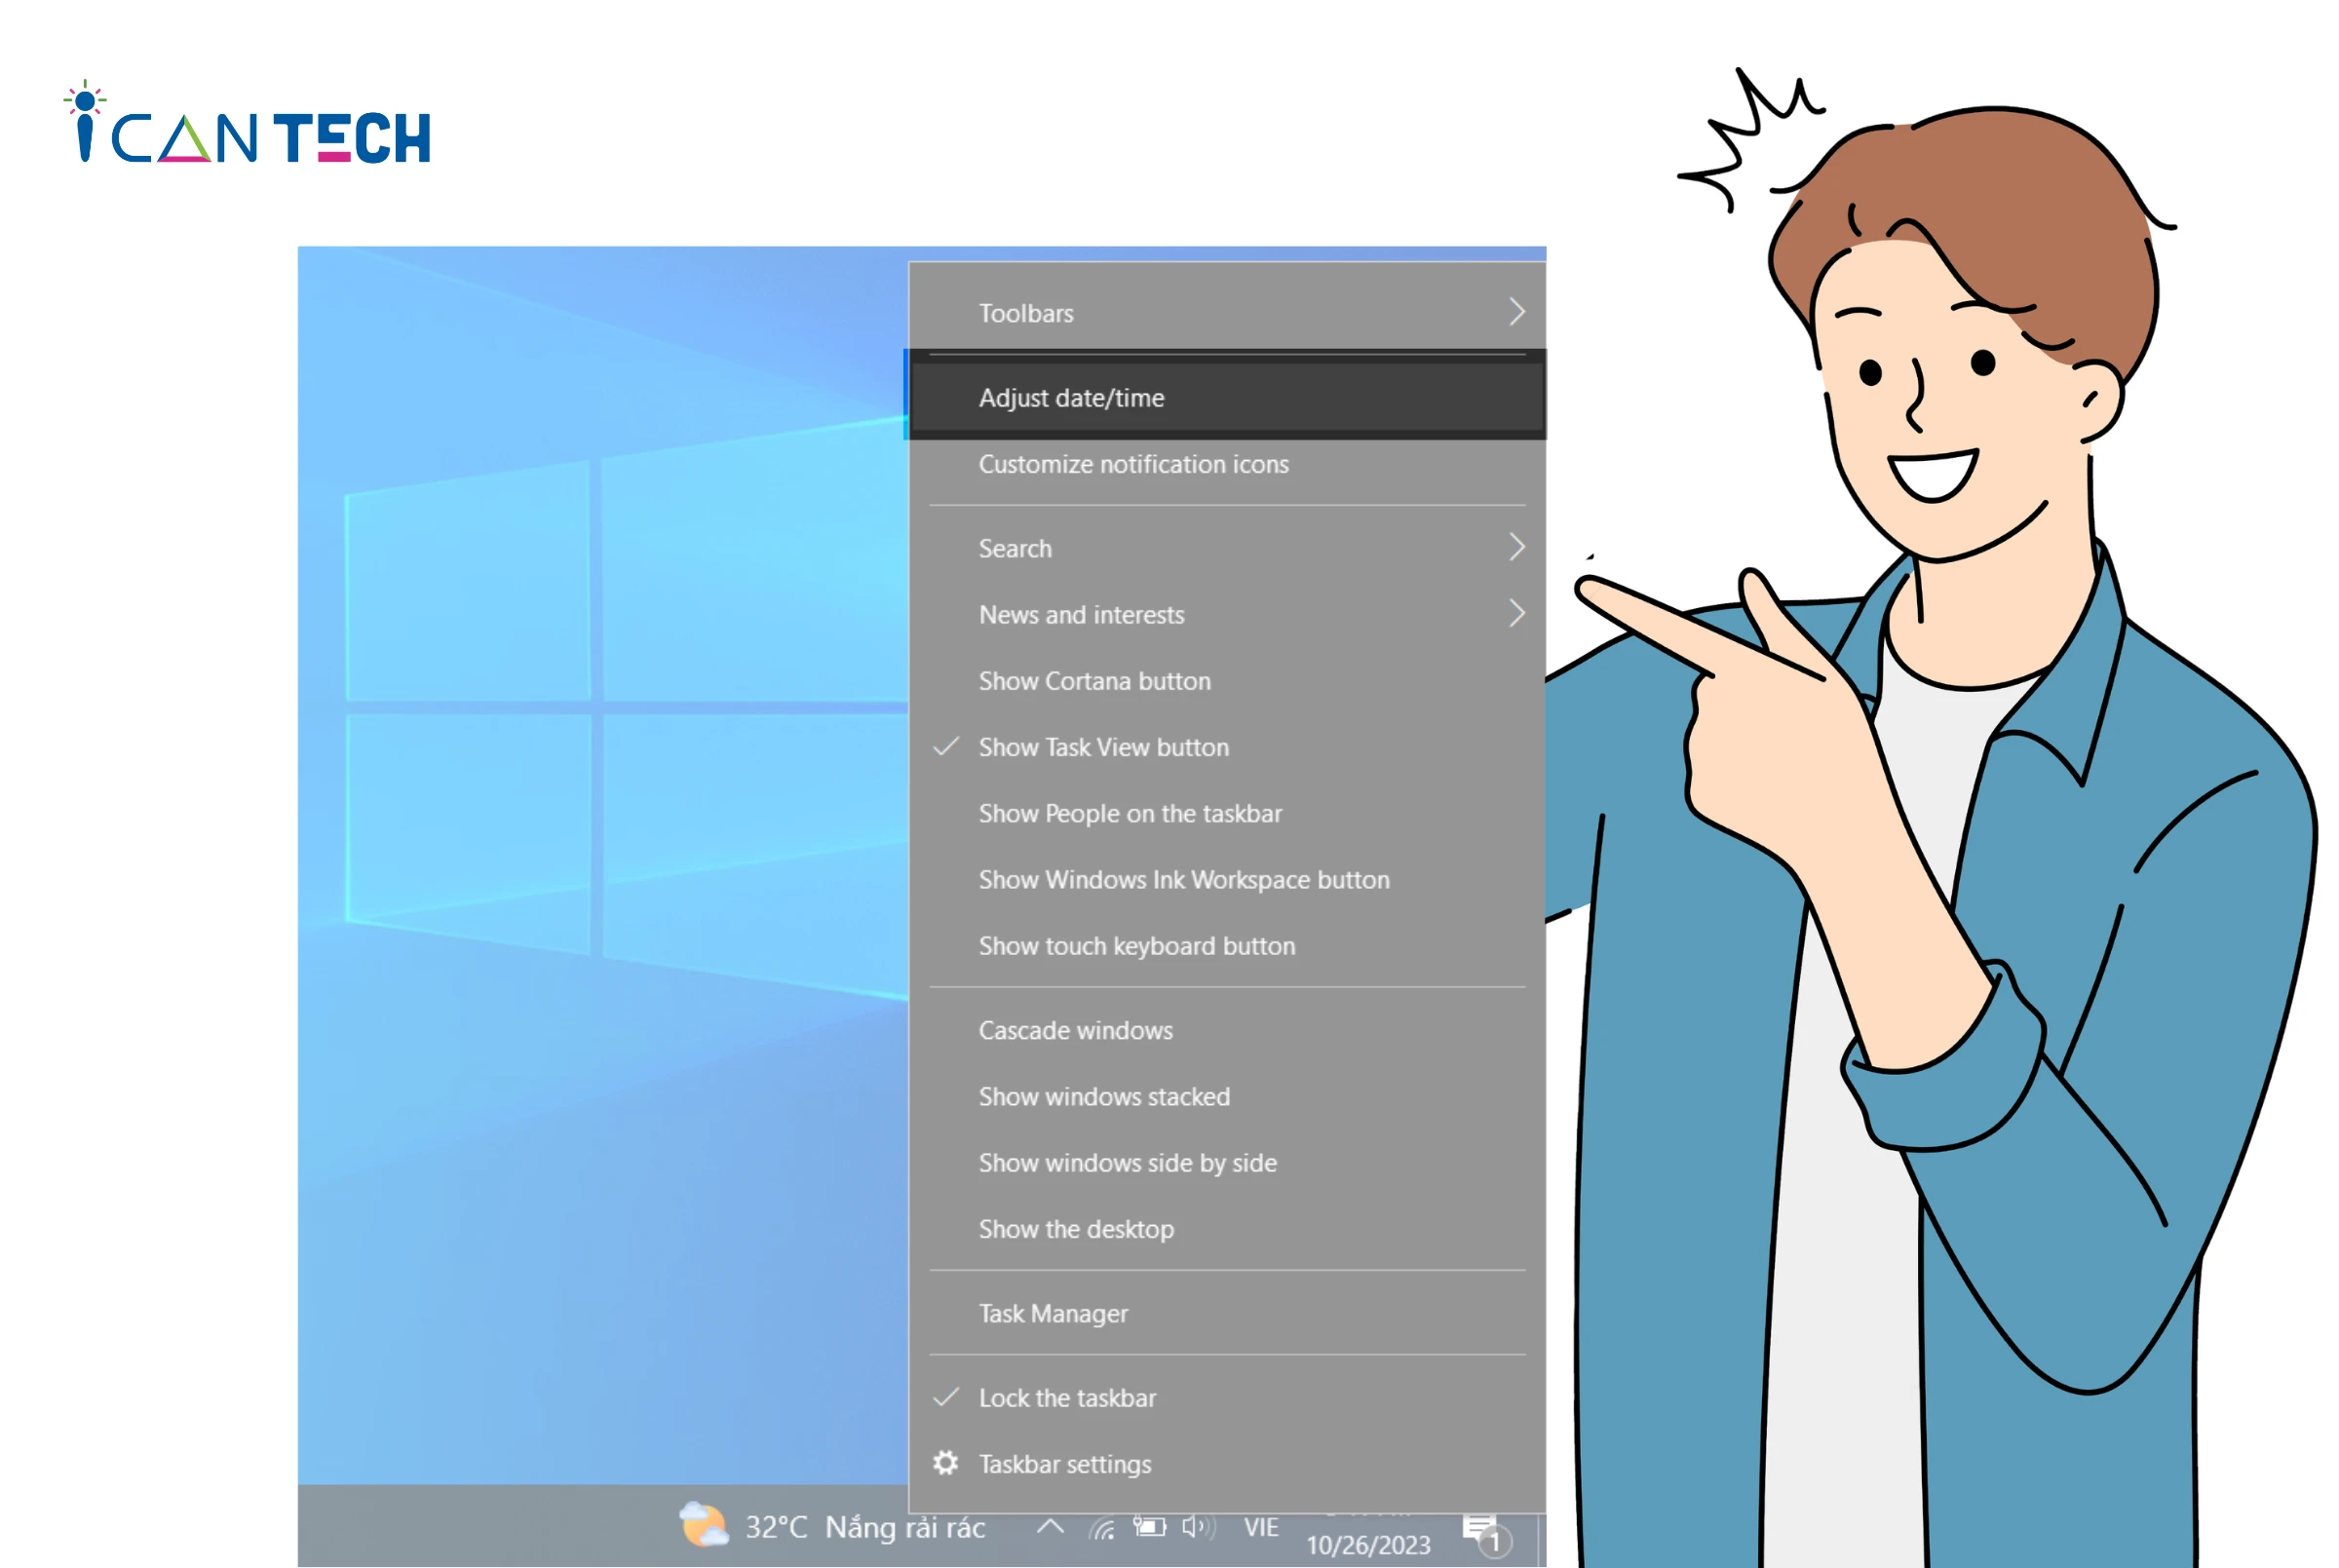
Task: Enable Show Windows Ink Workspace button
Action: pos(1227,880)
